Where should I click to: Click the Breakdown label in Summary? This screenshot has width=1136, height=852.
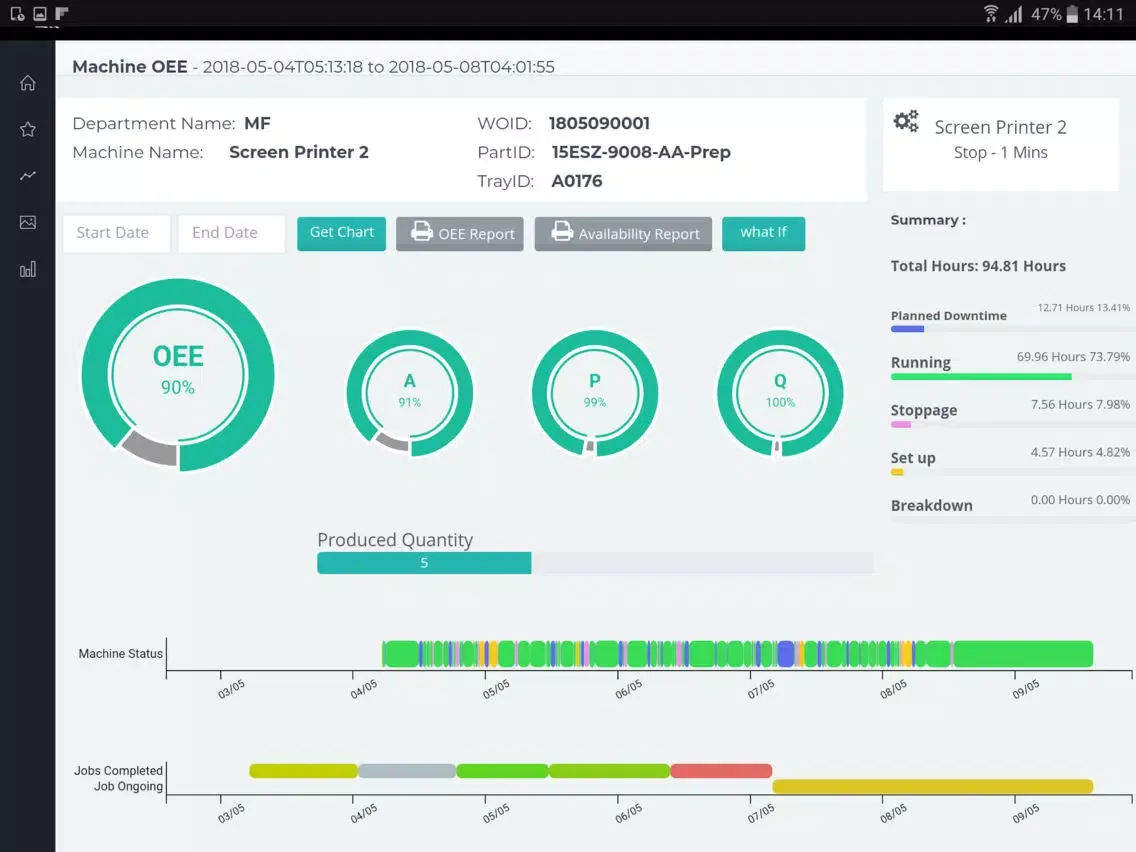[x=932, y=506]
